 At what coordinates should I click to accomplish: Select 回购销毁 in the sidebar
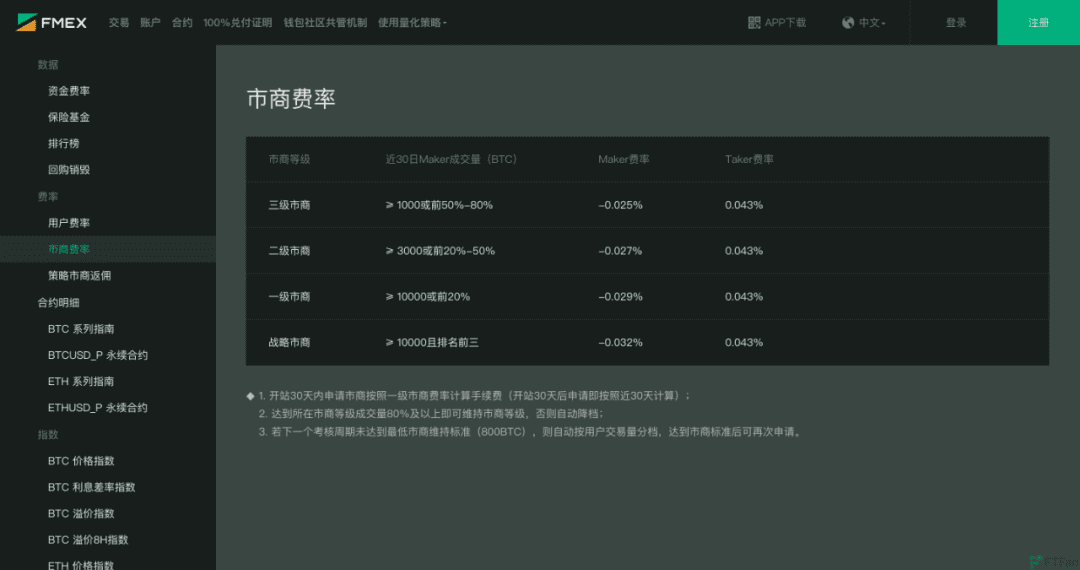point(69,169)
